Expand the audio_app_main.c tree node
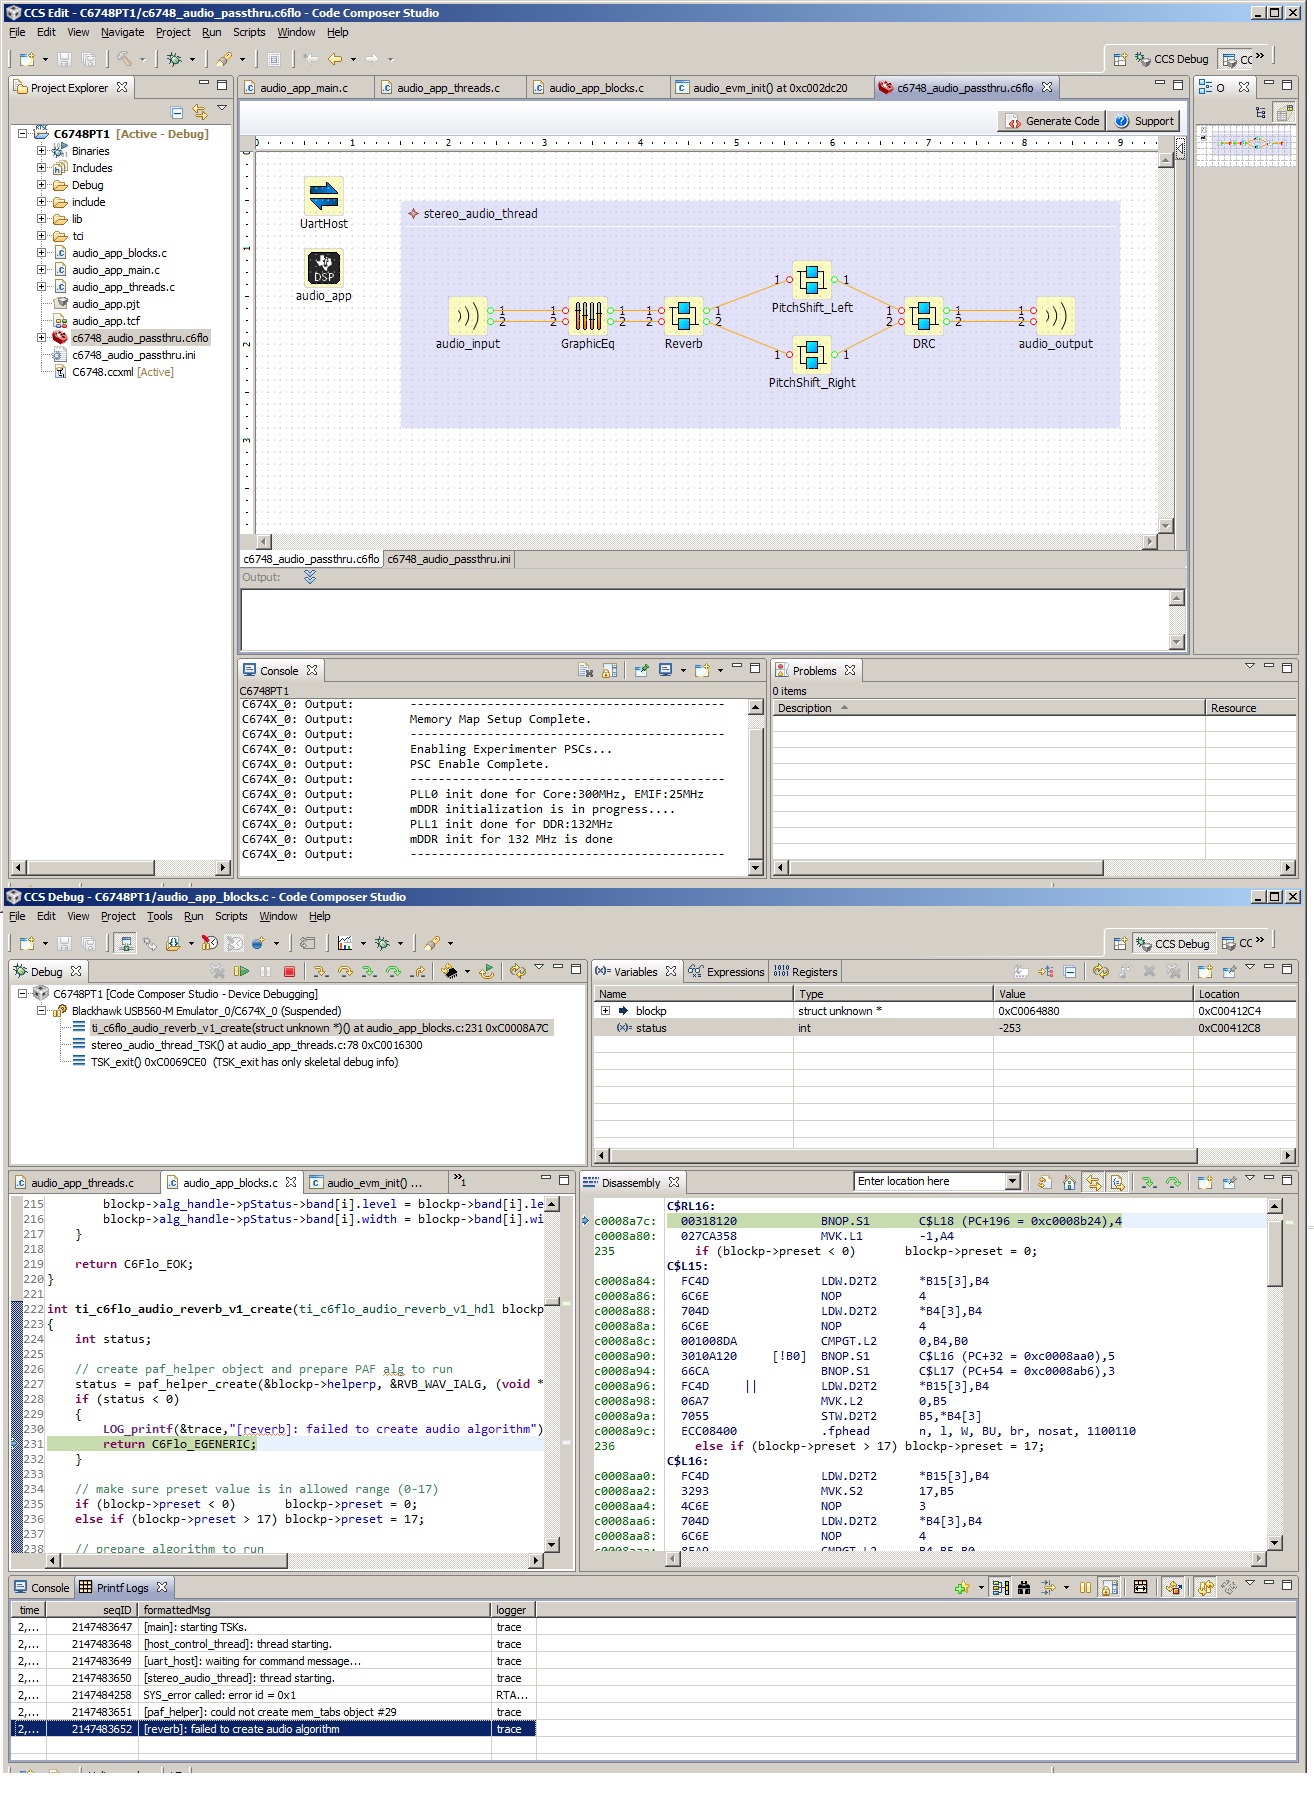The image size is (1314, 1804). pos(42,270)
